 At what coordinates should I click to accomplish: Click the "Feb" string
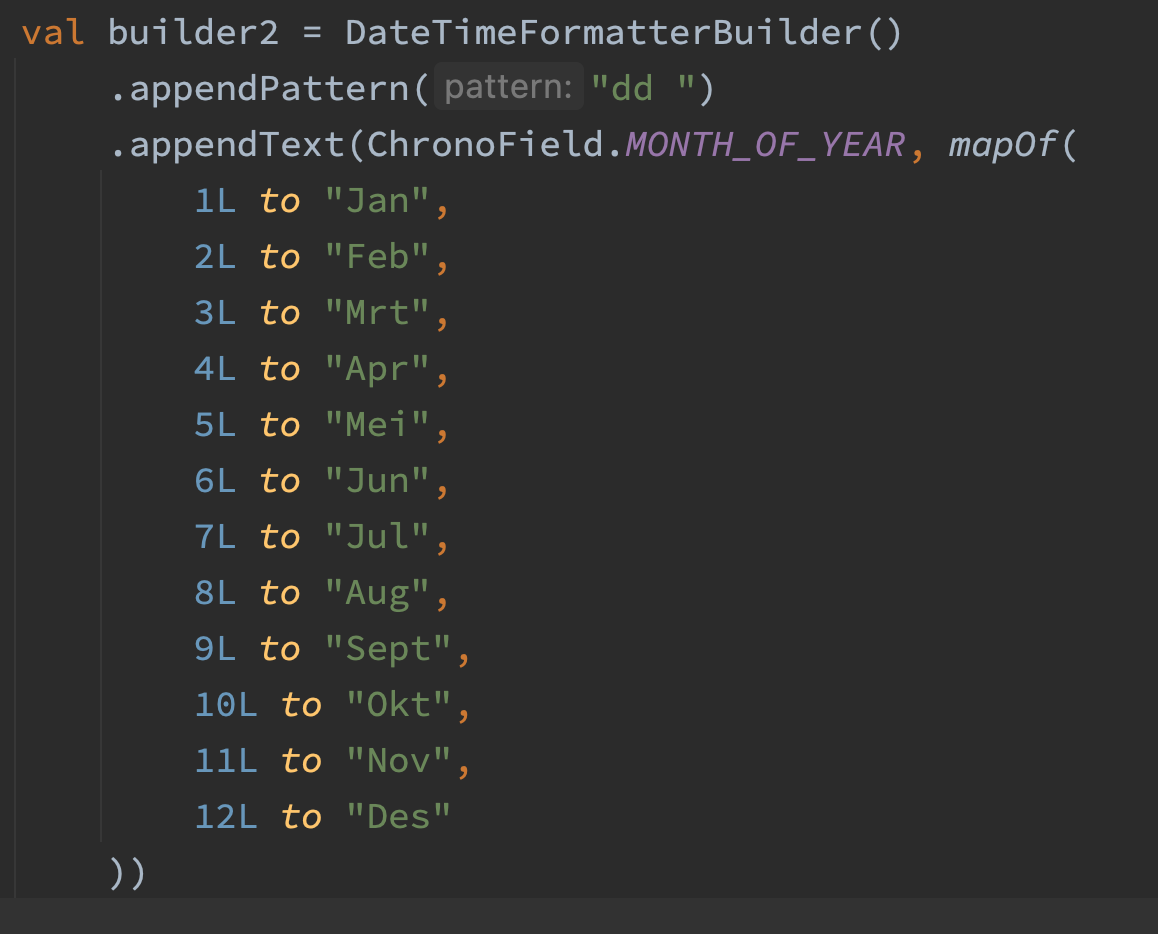377,257
